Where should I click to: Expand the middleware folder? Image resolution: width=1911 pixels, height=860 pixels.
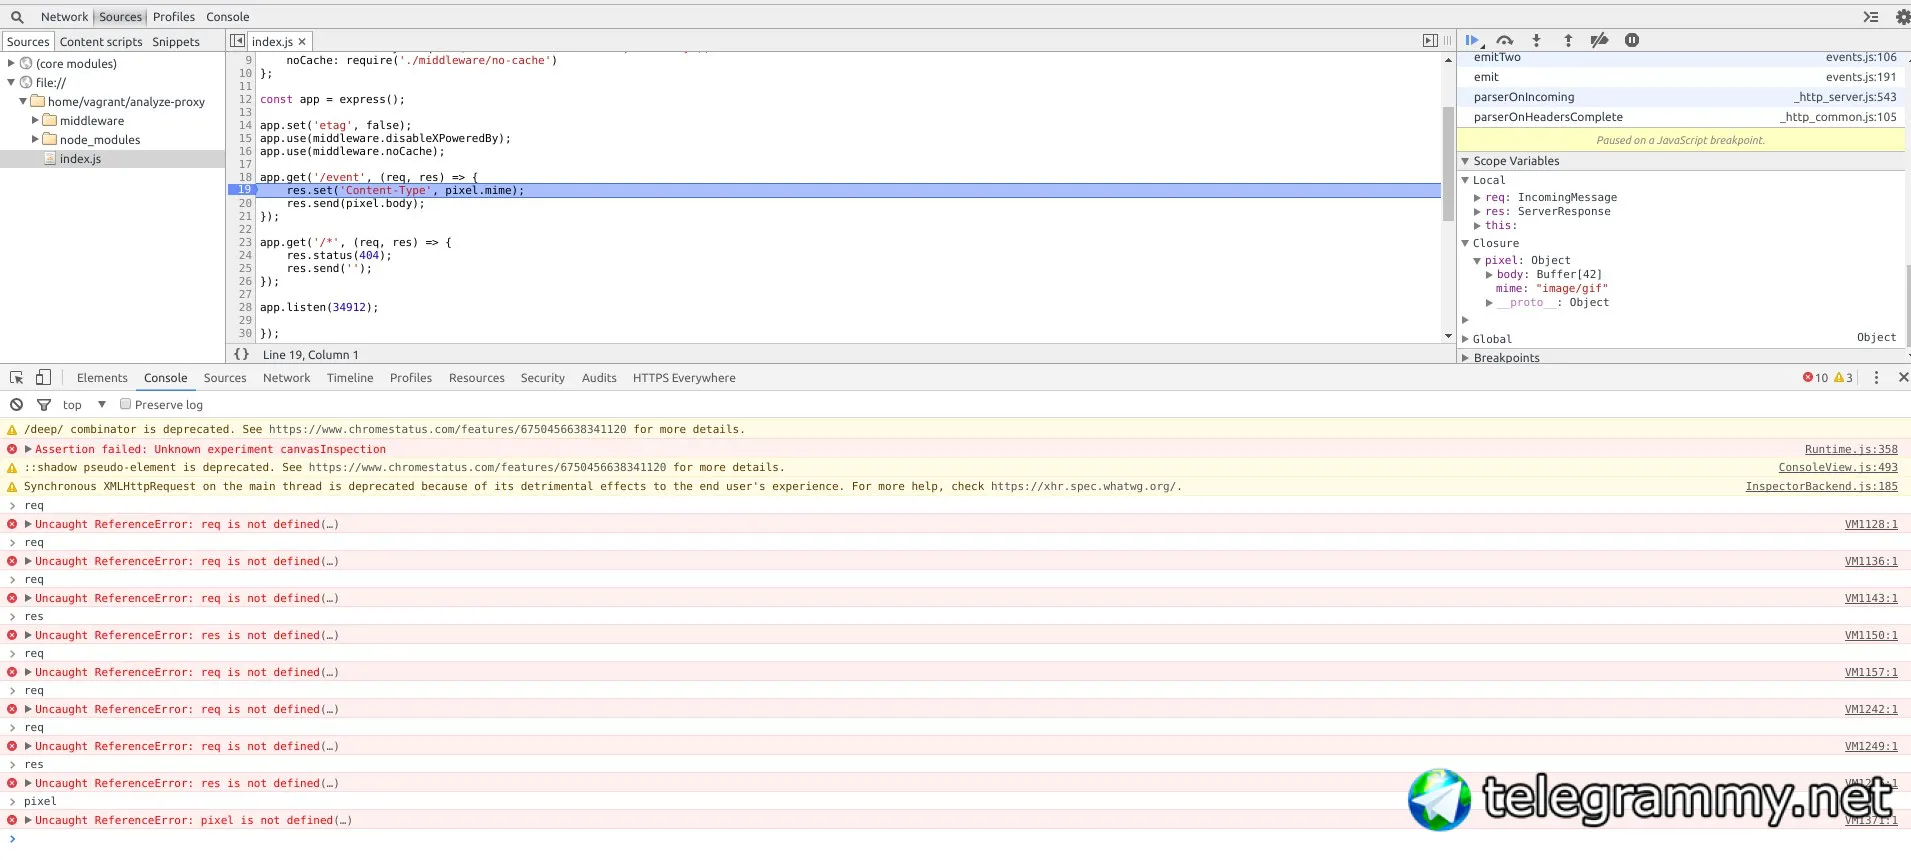[35, 121]
